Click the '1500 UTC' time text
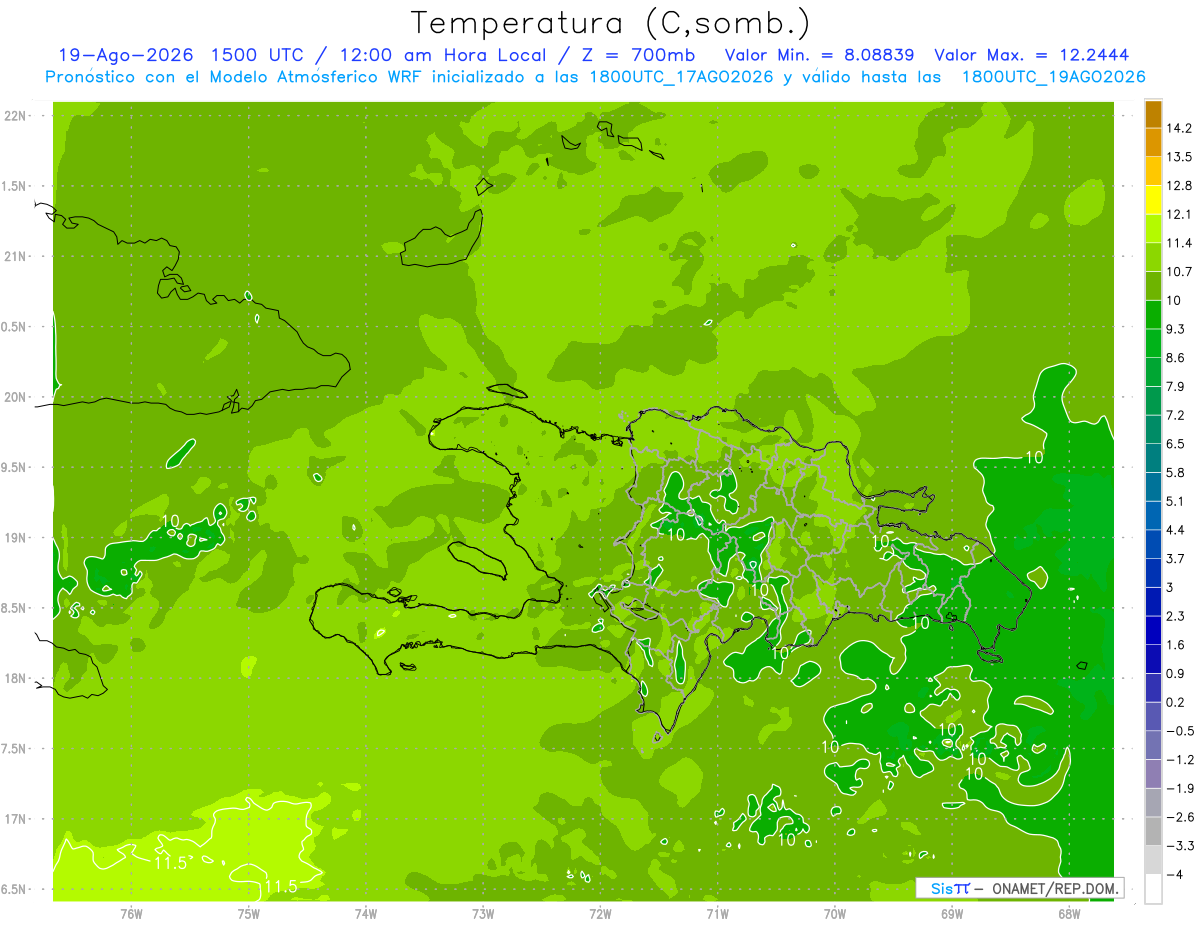 259,56
